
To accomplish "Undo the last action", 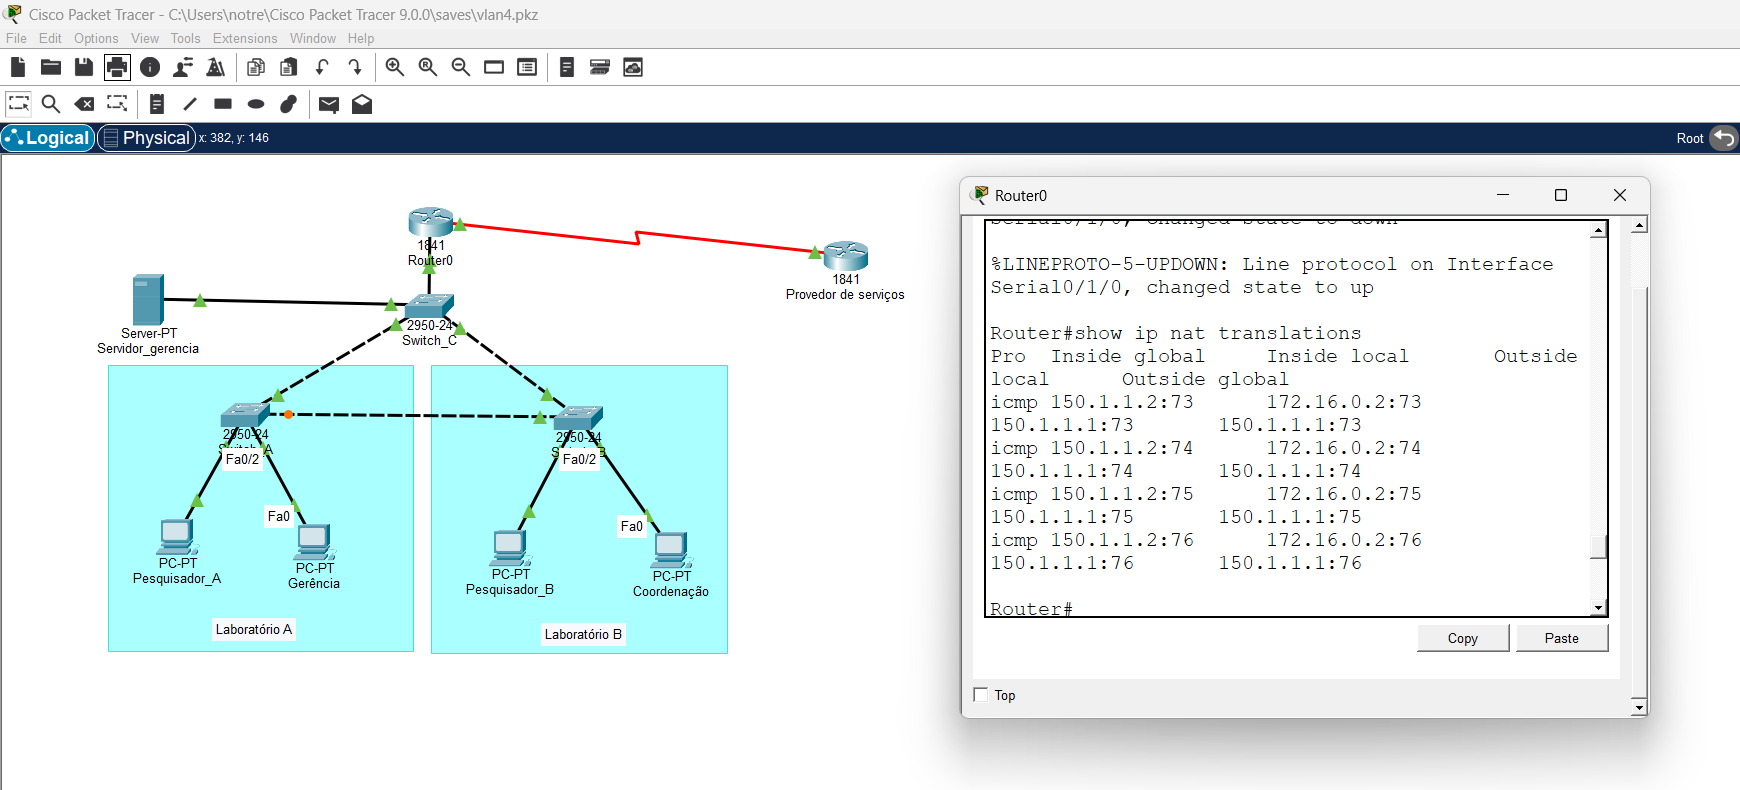I will coord(322,67).
